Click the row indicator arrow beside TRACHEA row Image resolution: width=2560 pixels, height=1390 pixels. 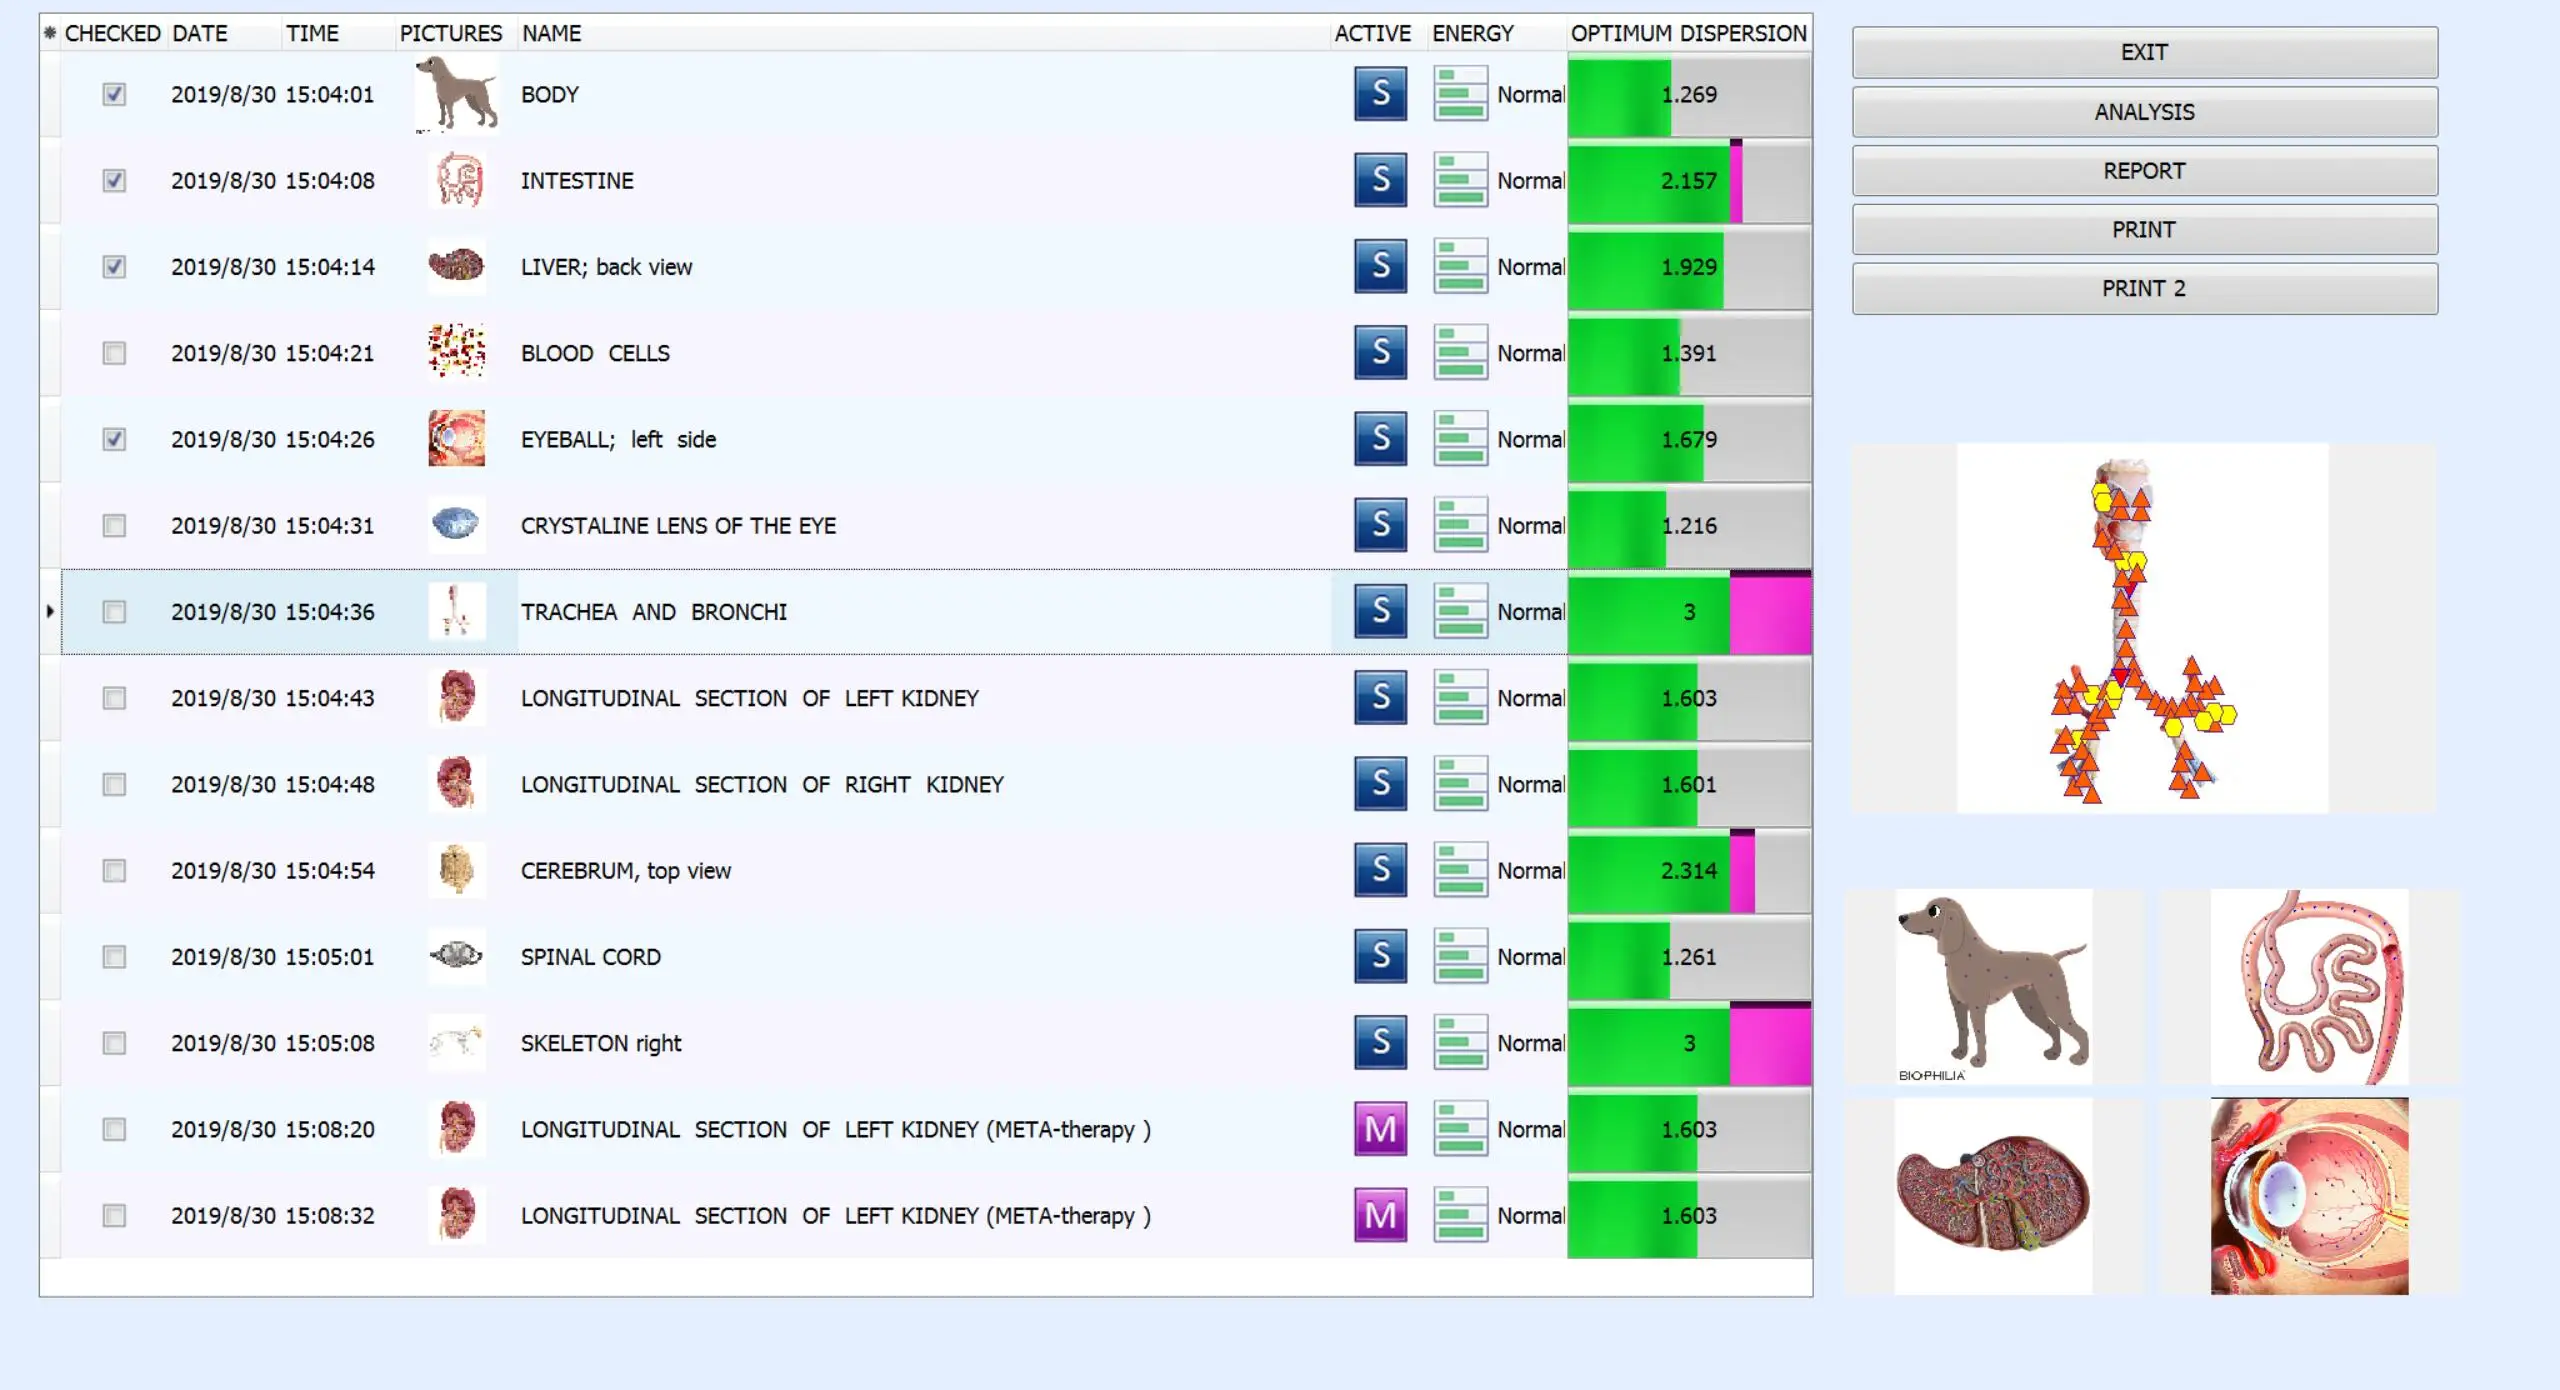click(x=50, y=611)
